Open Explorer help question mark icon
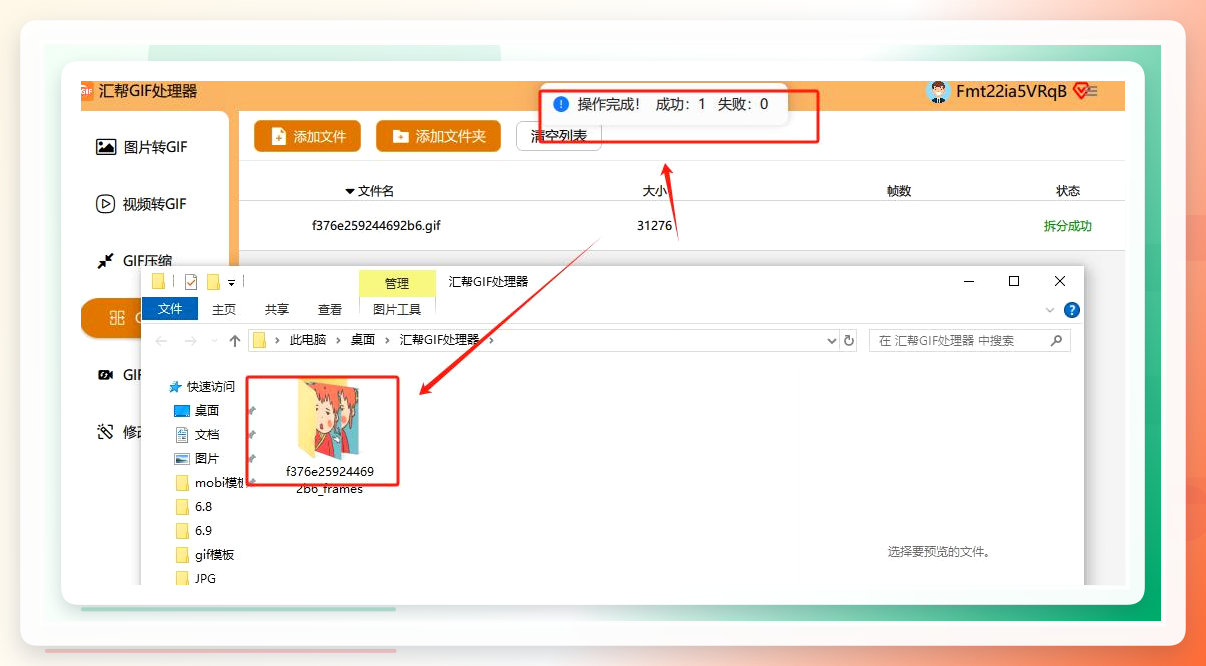1206x666 pixels. coord(1072,310)
